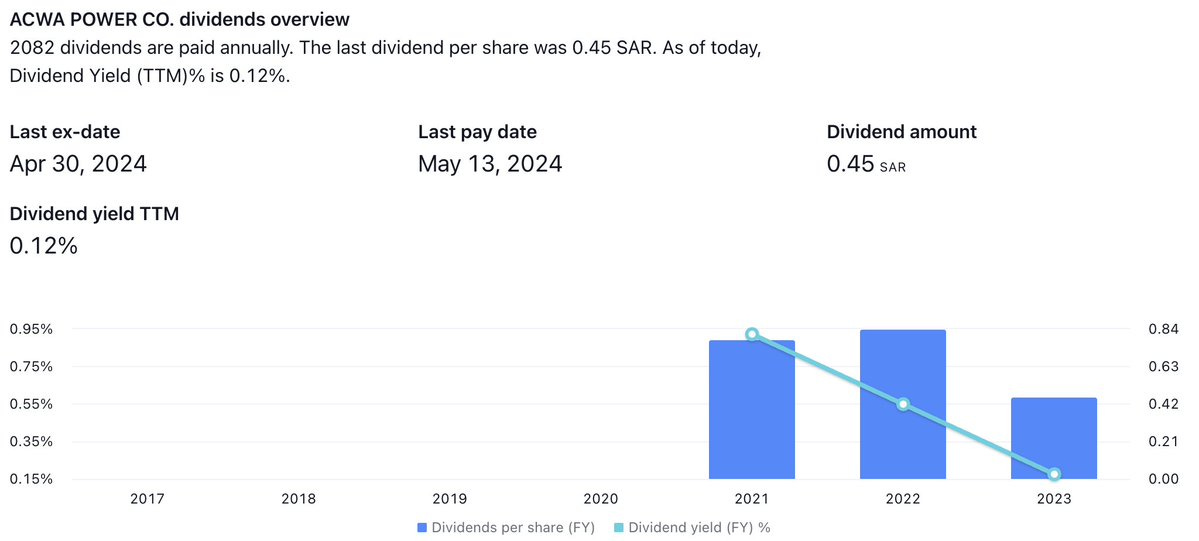Click the 0.63 right axis label
The width and height of the screenshot is (1199, 541).
1164,367
